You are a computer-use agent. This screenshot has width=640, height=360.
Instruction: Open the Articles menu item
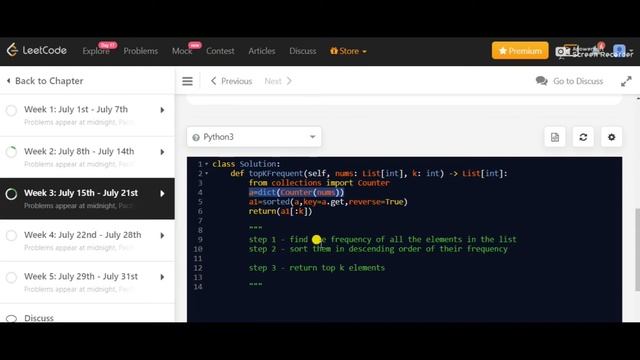click(x=262, y=51)
